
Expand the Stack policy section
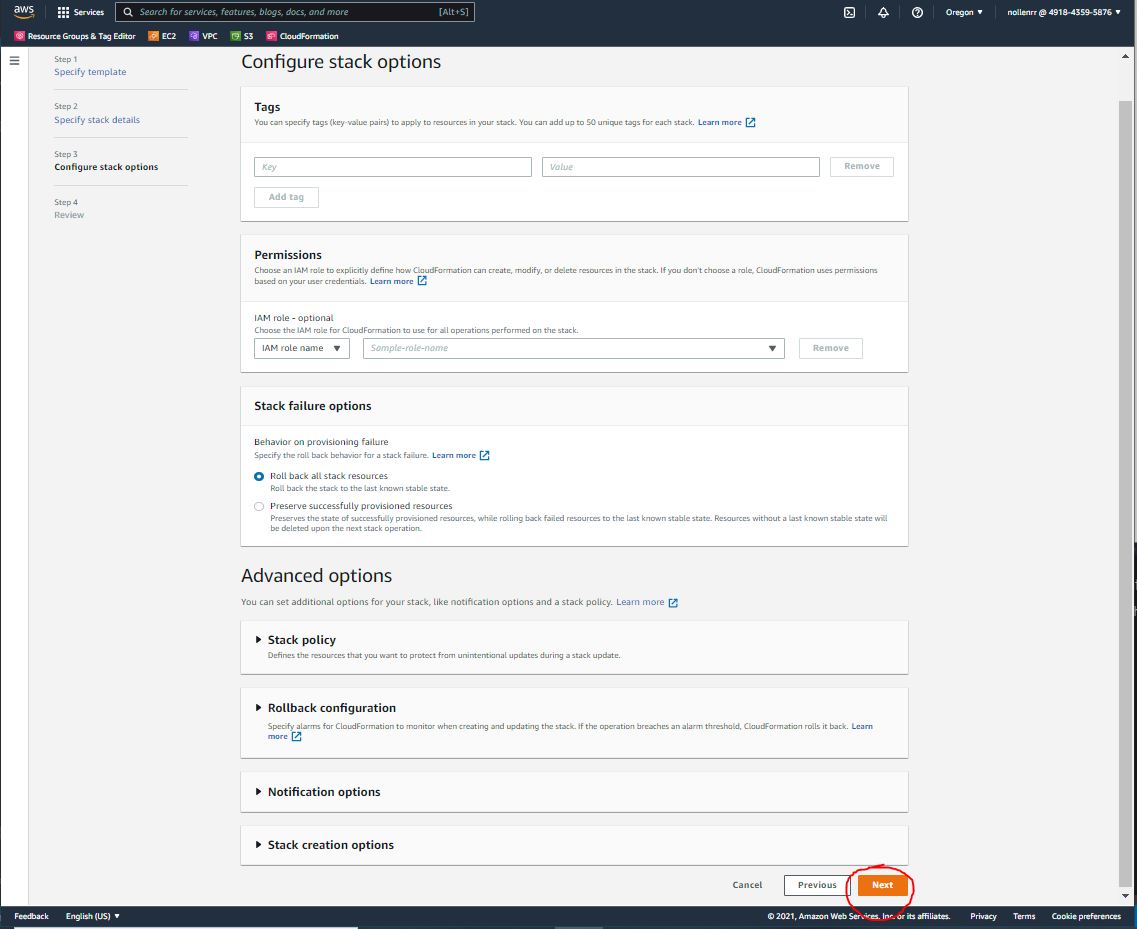[x=258, y=640]
